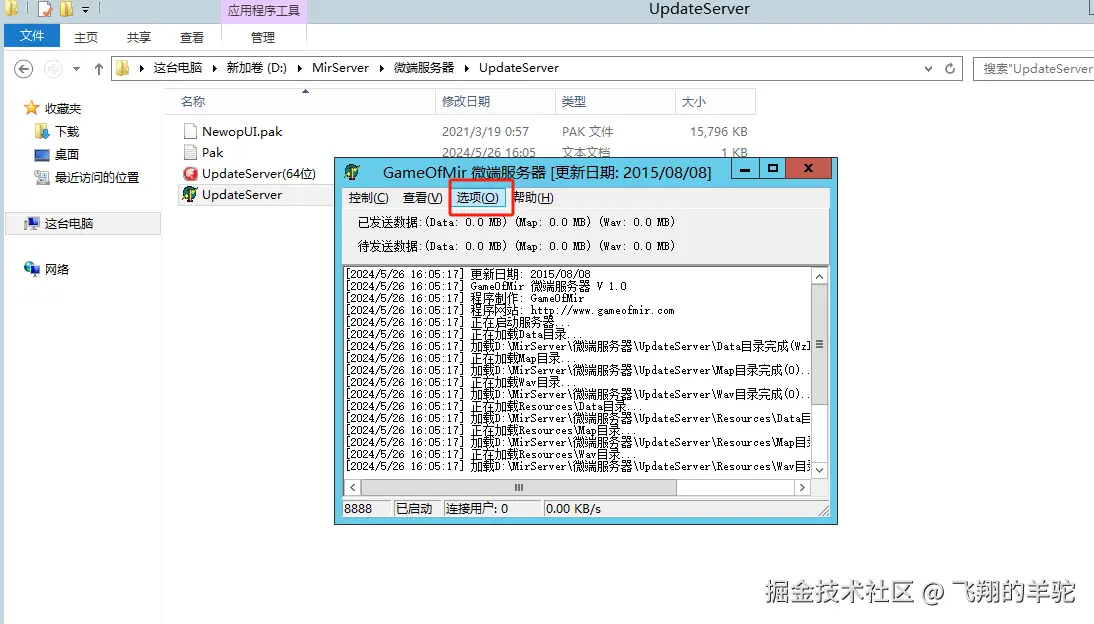Screen dimensions: 1094x624
Task: Expand chevron after 新加卷 (D:) breadcrumb
Action: 299,68
